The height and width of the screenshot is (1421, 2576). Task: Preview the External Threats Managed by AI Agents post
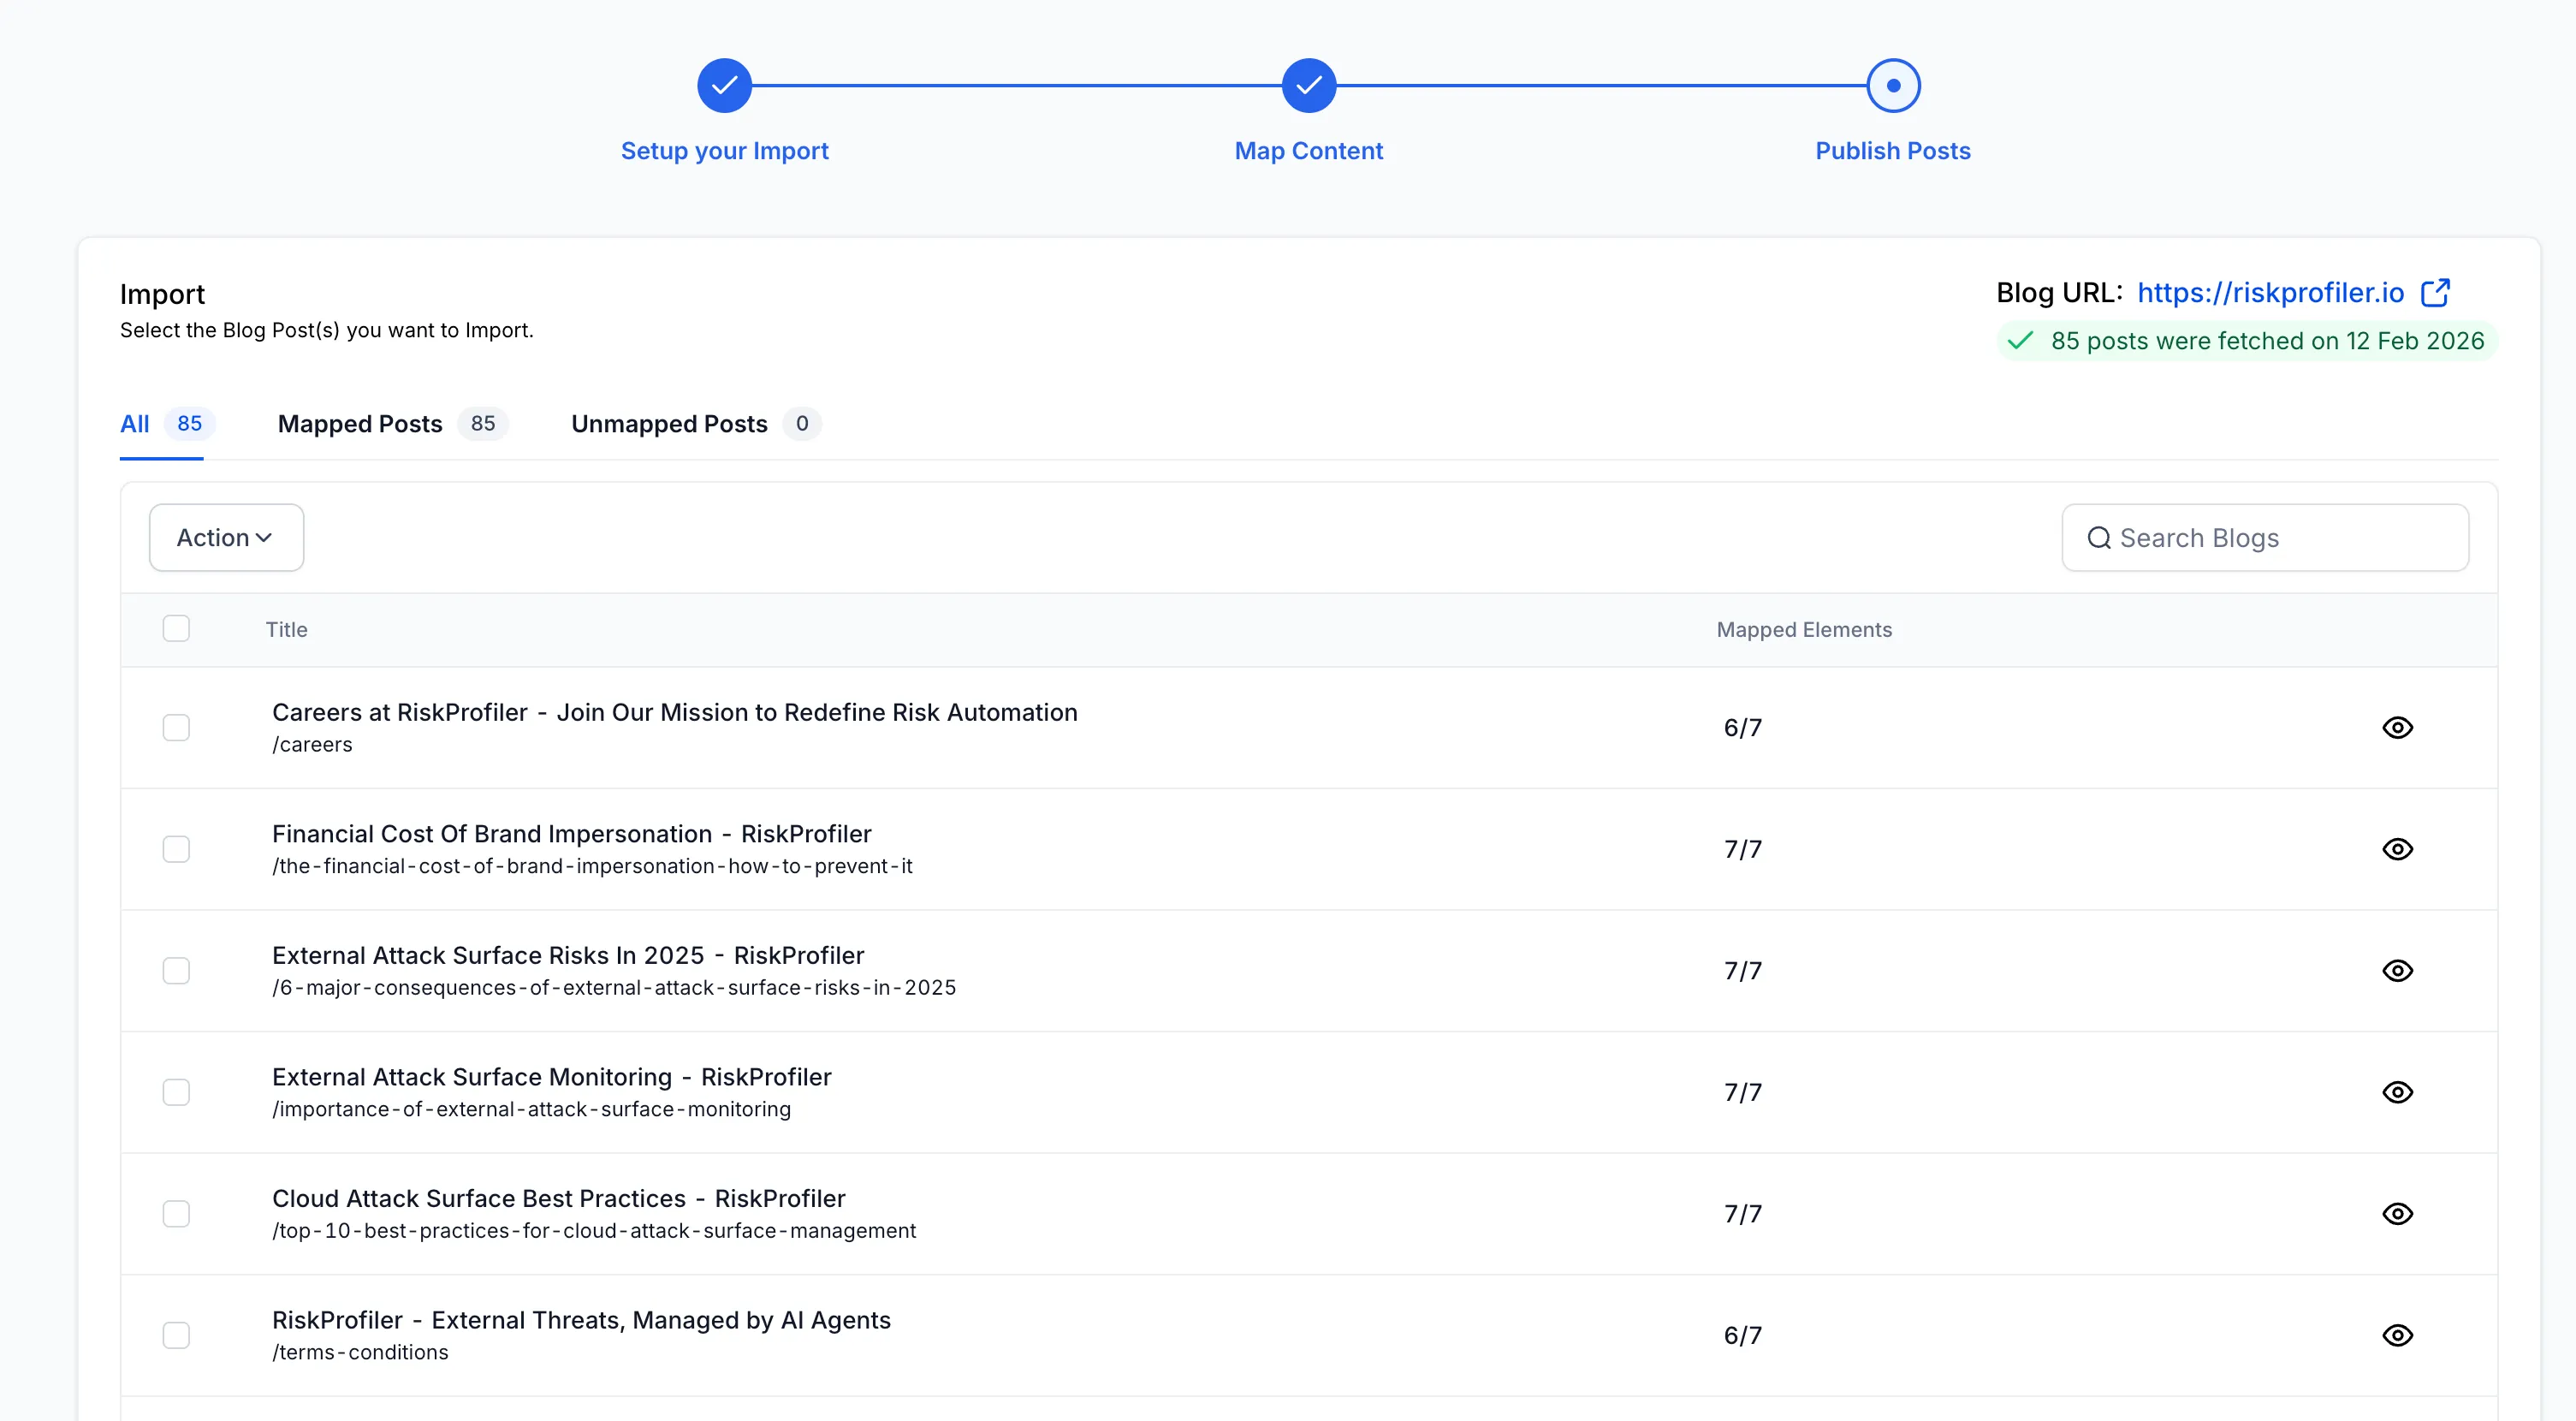click(2398, 1335)
